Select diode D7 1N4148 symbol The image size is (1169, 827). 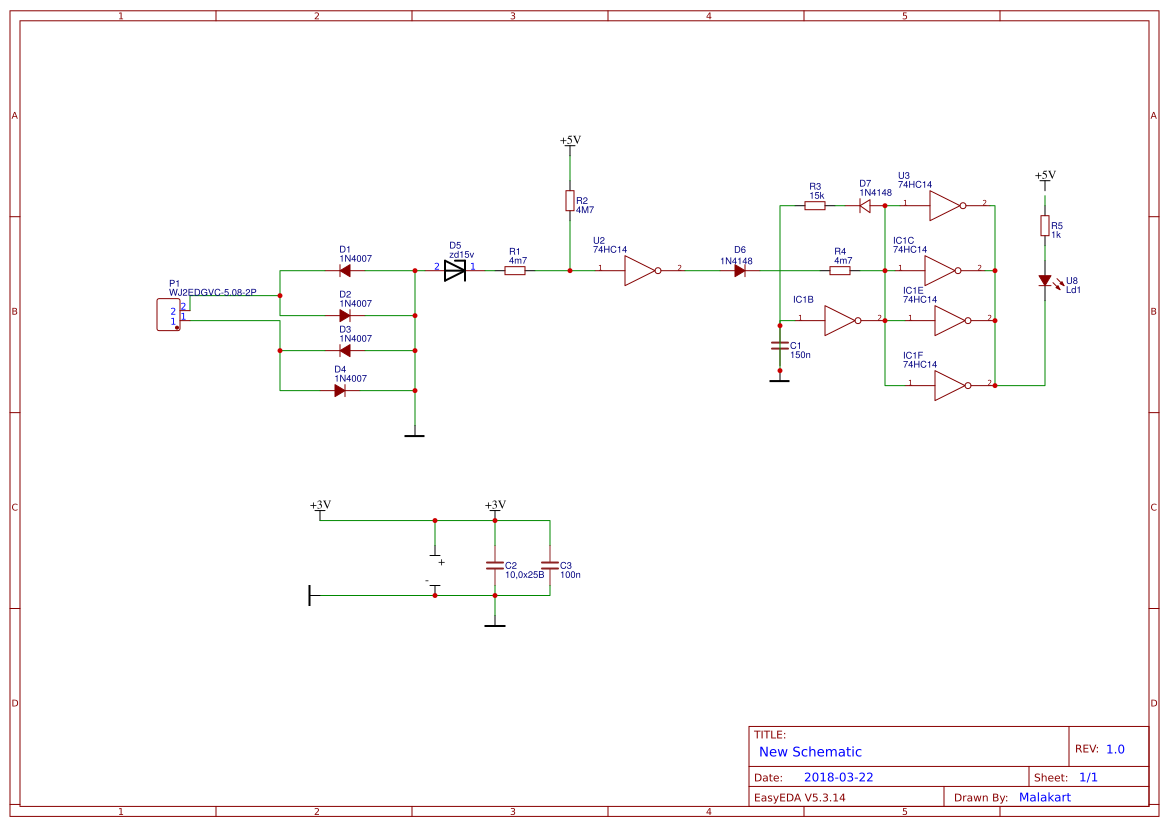click(865, 206)
